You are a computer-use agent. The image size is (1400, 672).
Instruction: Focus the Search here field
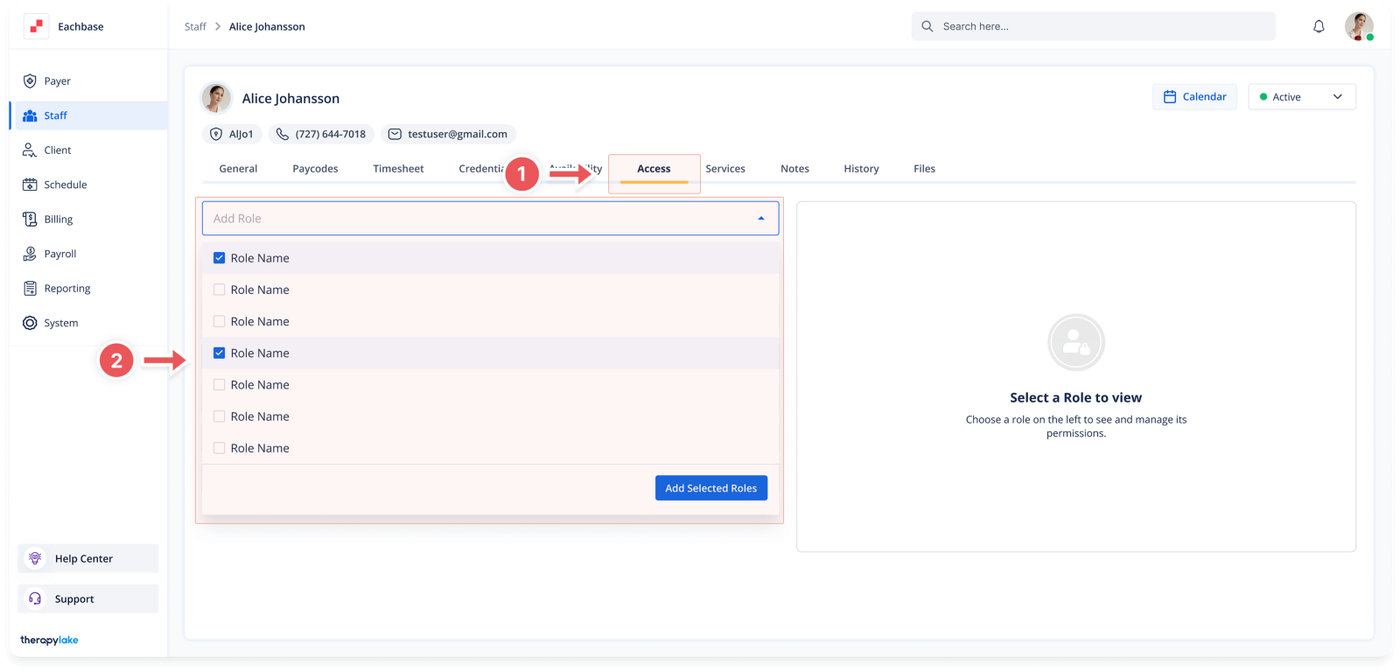coord(1093,26)
